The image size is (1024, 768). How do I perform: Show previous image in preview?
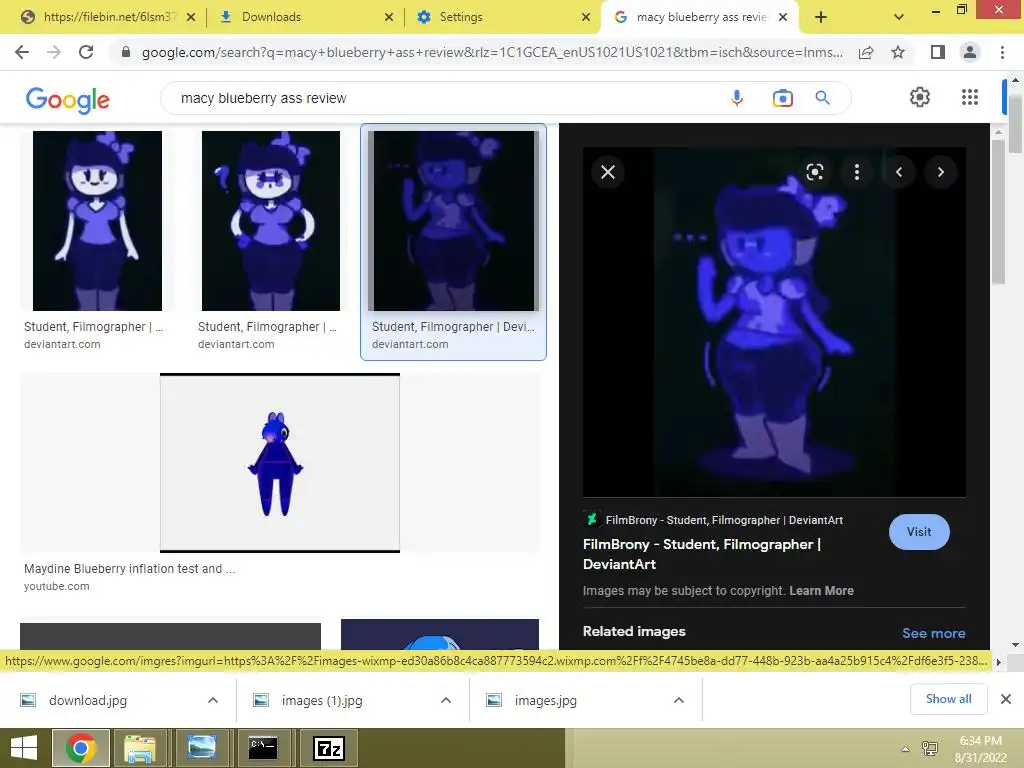899,172
